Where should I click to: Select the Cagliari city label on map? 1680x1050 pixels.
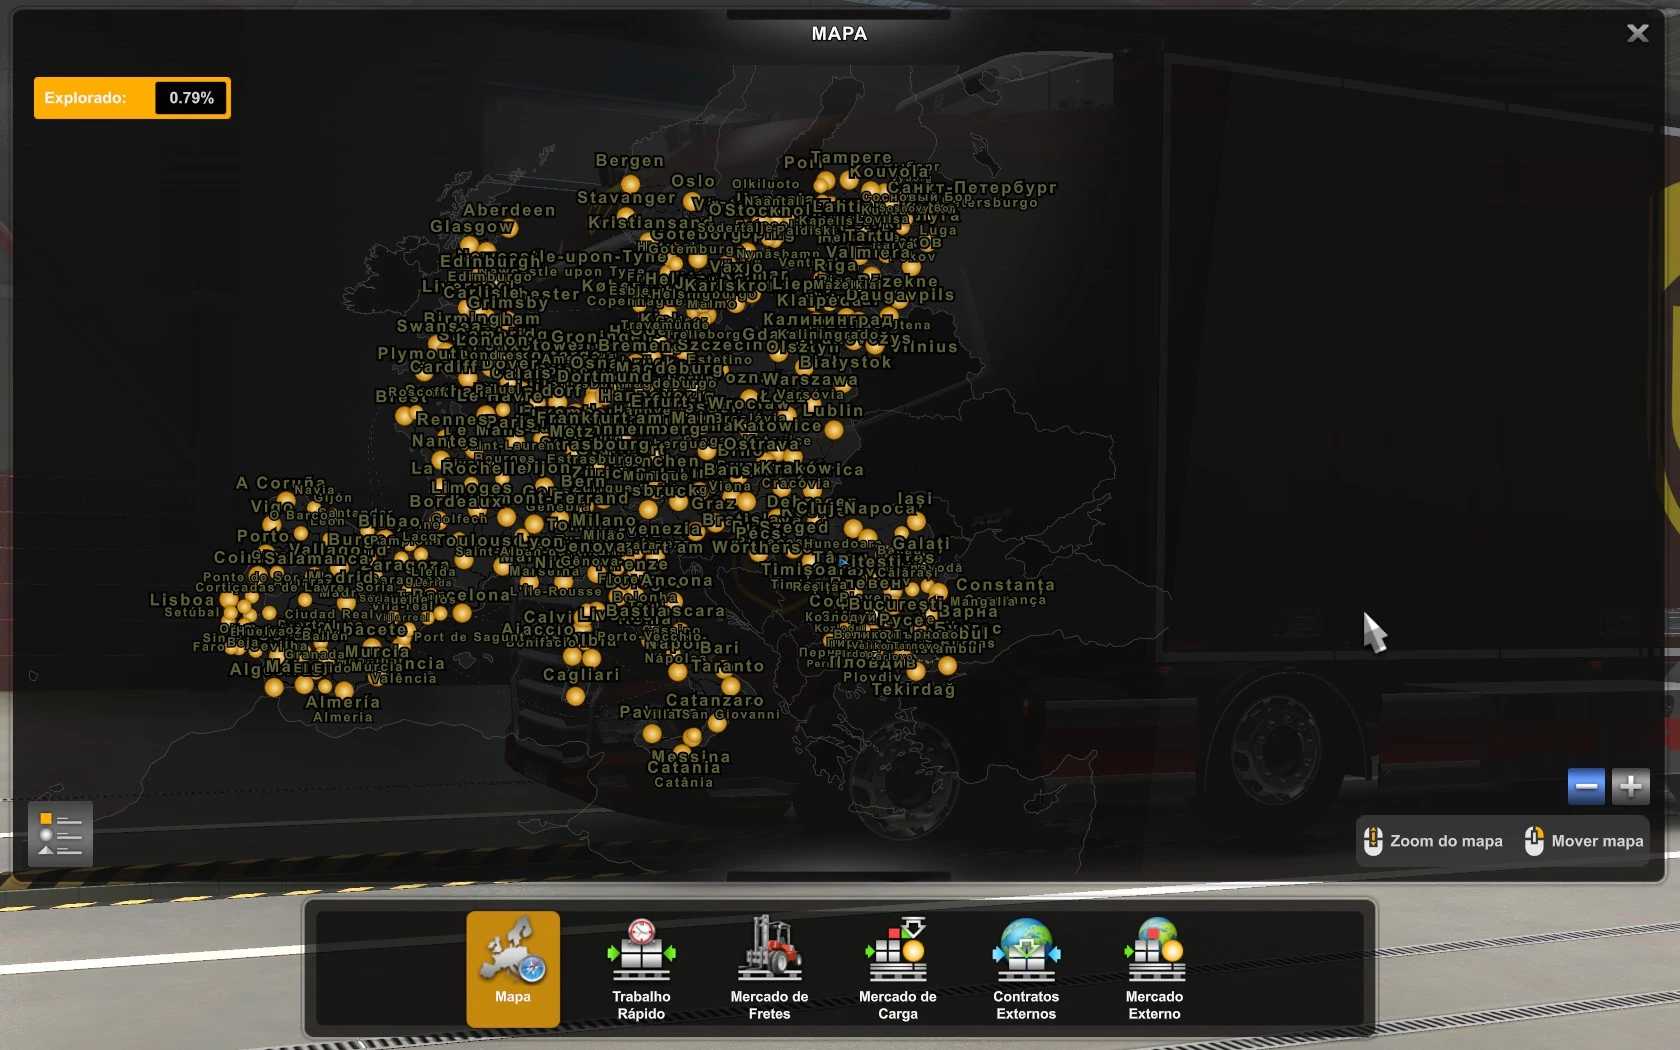pos(581,675)
